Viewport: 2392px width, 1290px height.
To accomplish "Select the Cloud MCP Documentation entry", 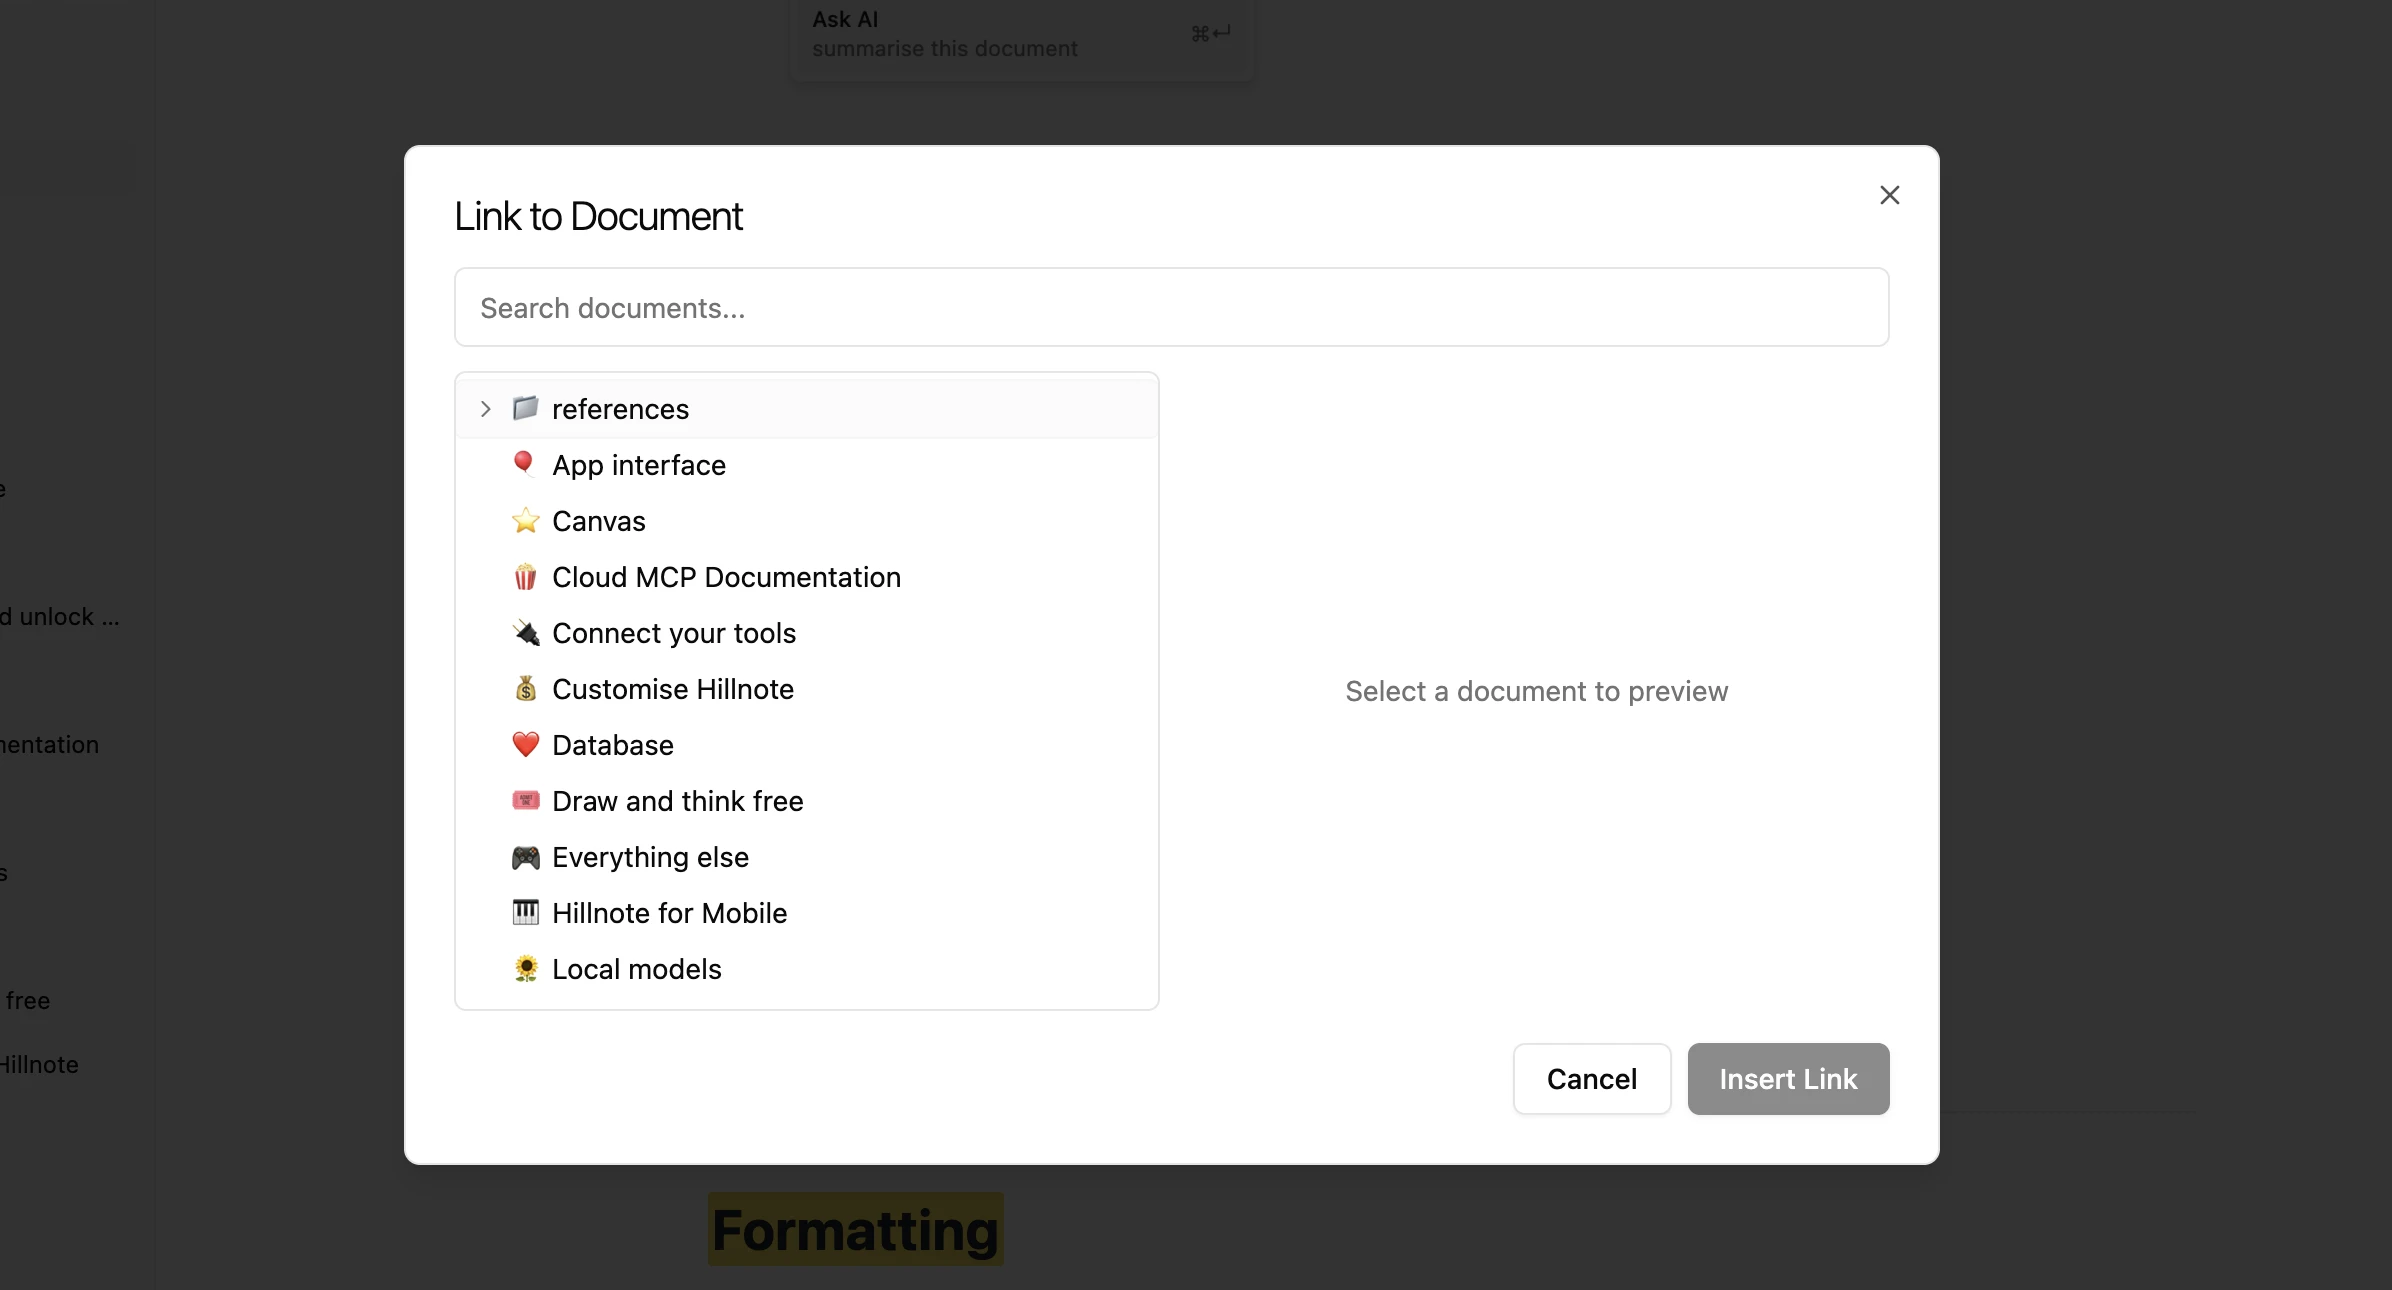I will click(x=807, y=577).
